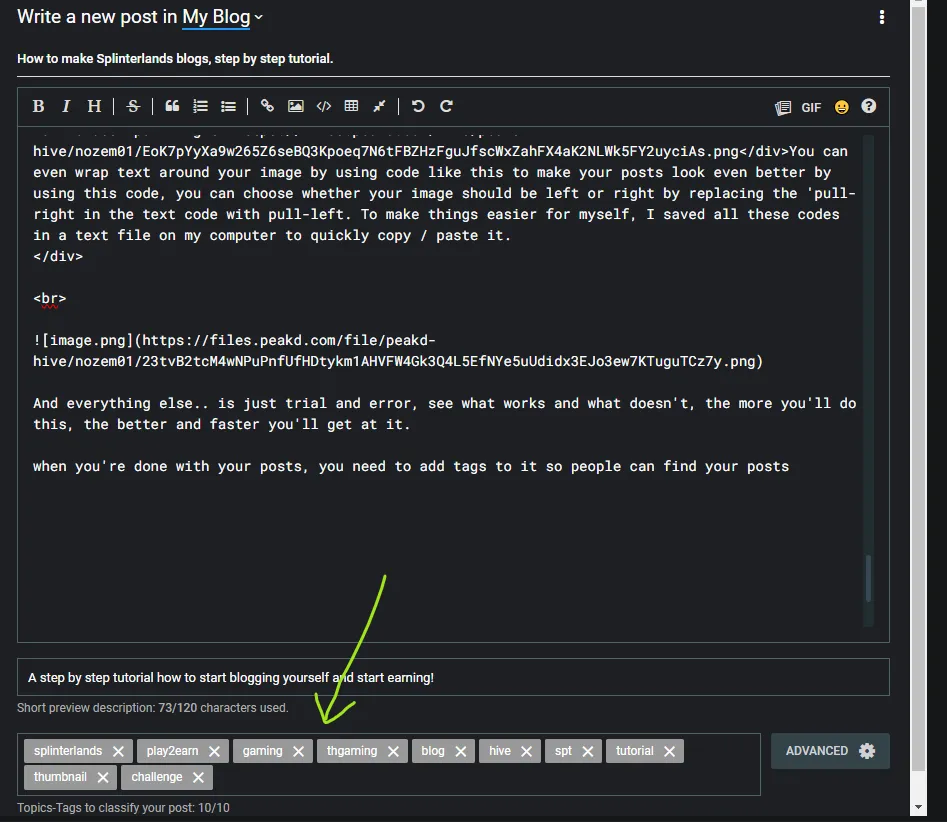
Task: Click the tutorial tag label
Action: point(634,751)
